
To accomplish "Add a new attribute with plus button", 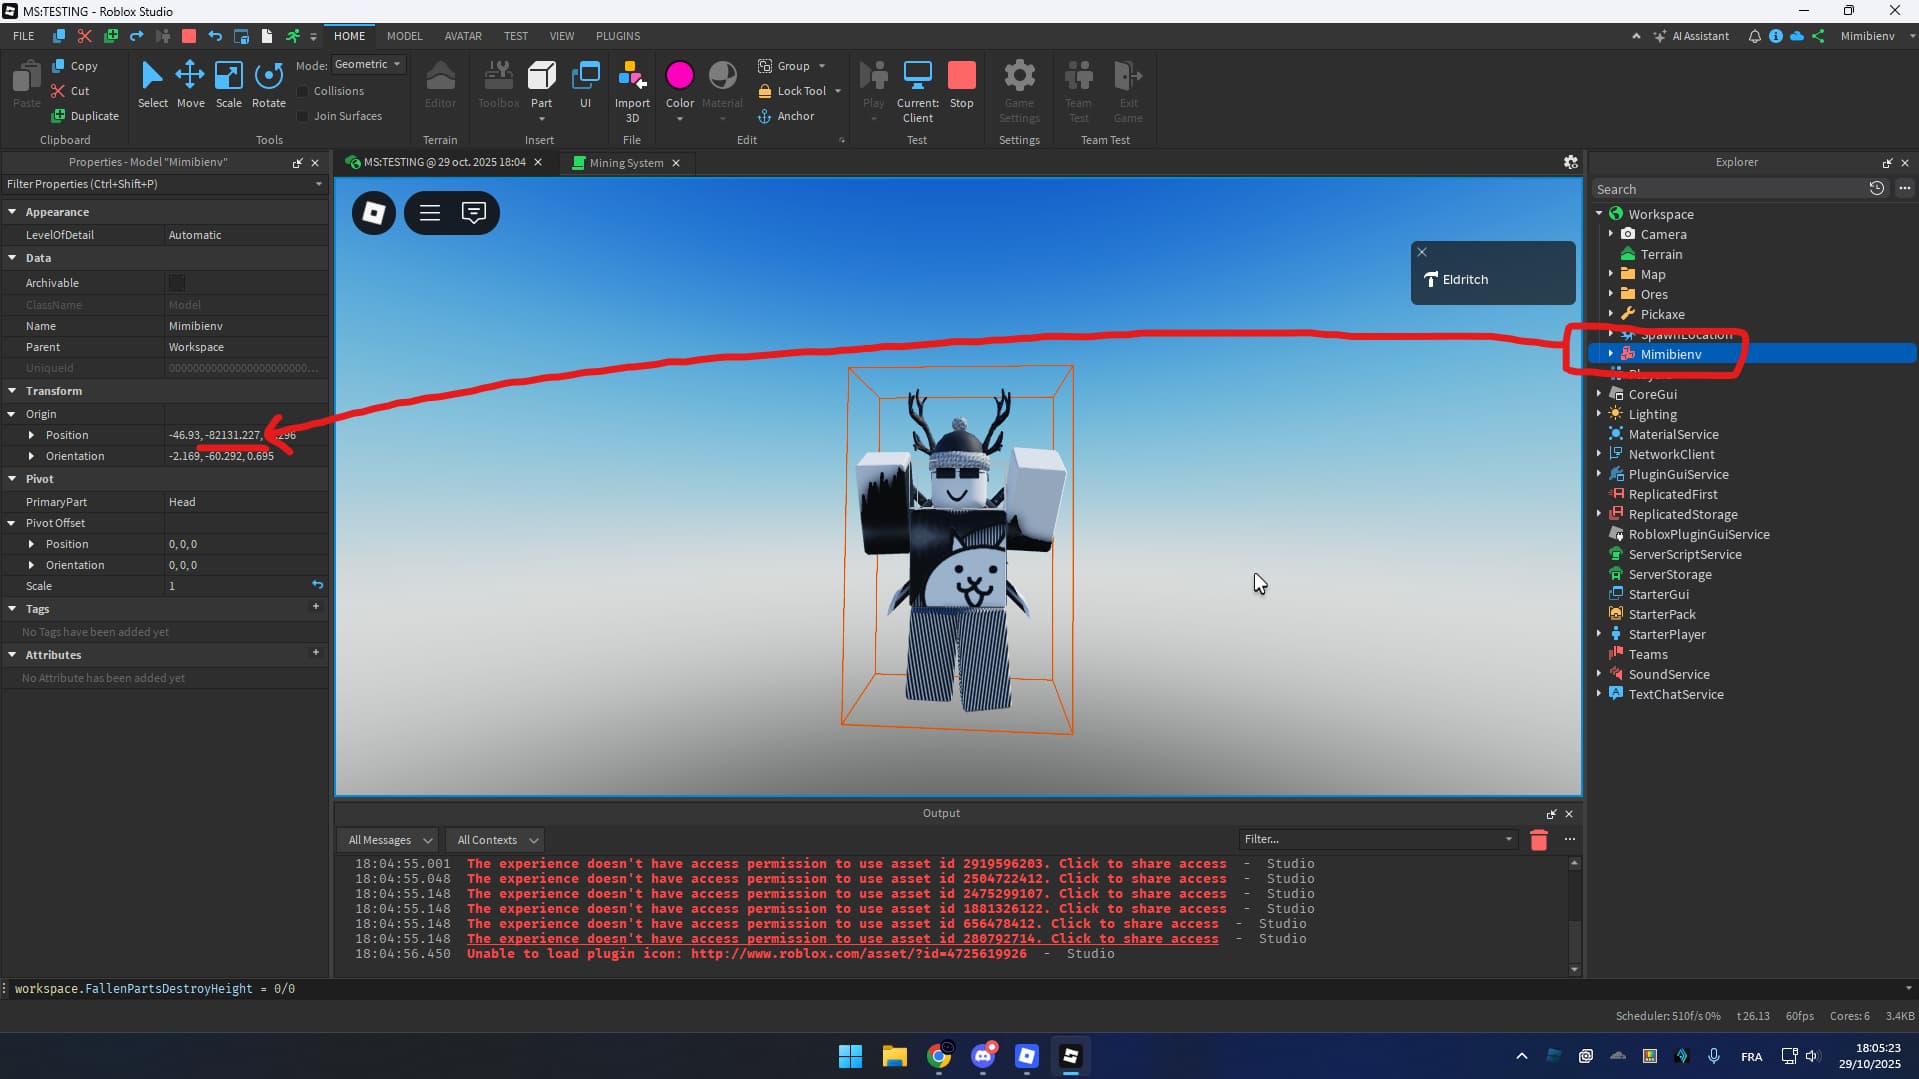I will point(316,653).
